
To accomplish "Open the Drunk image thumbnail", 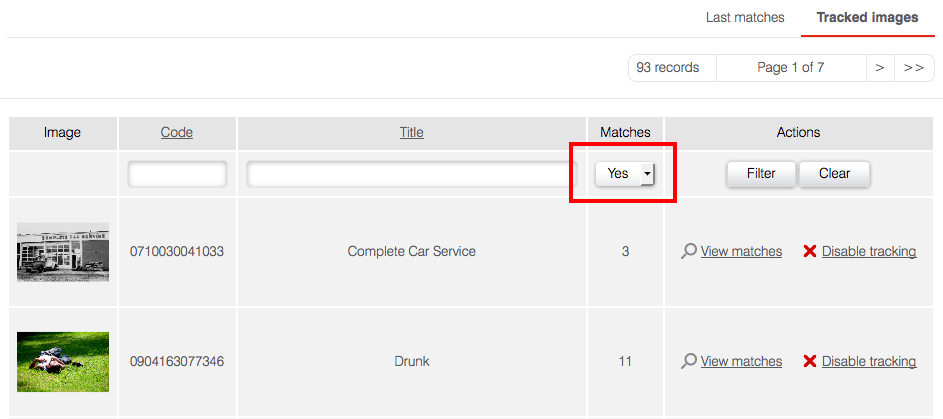I will click(63, 362).
